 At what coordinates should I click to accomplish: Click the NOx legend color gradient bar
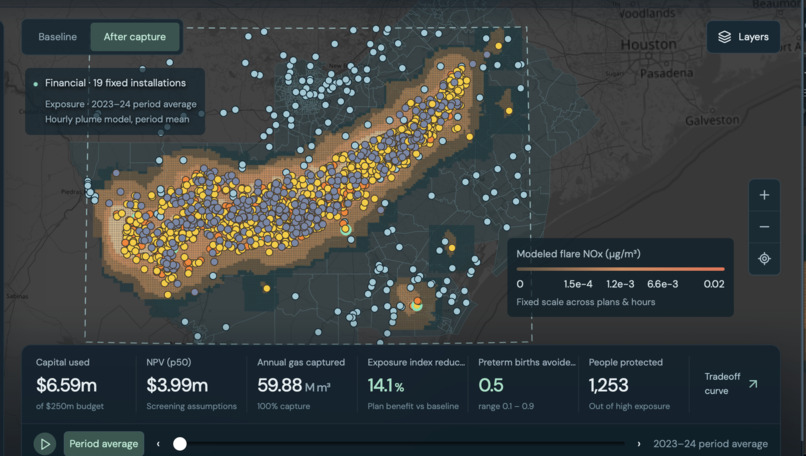tap(620, 269)
